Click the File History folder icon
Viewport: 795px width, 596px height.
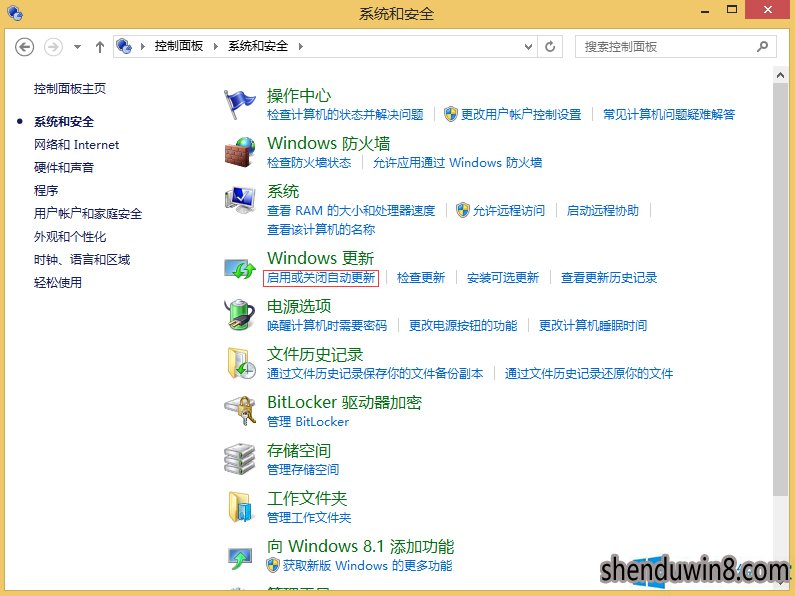240,363
